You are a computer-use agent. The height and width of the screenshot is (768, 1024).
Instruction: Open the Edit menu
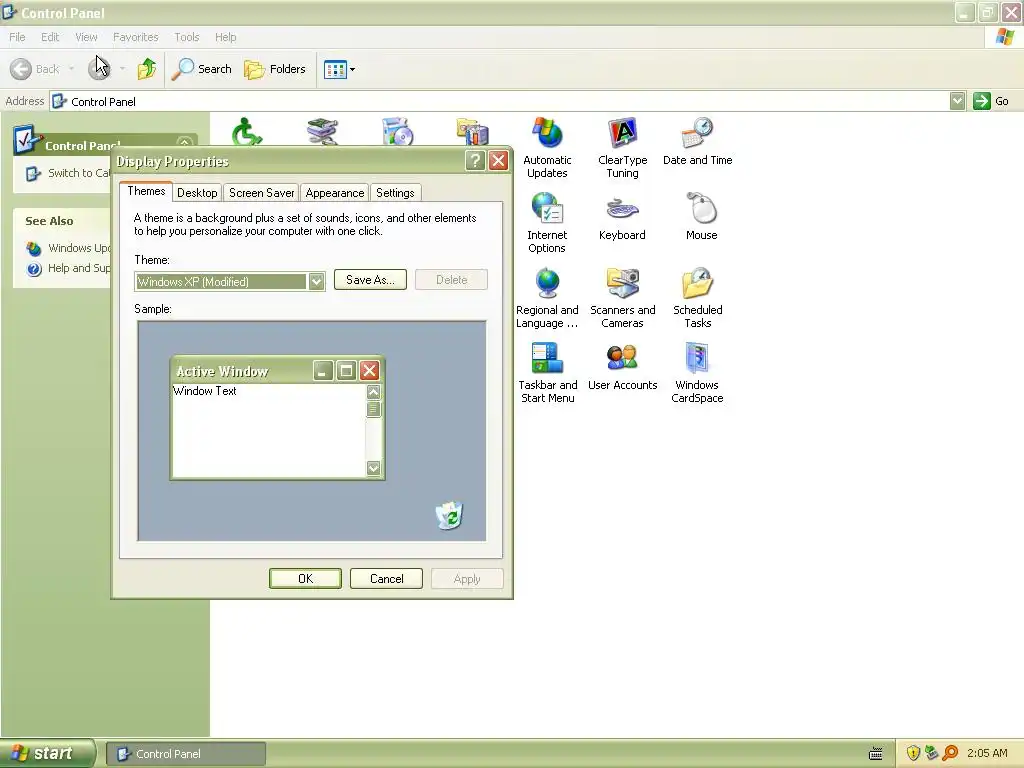point(50,37)
